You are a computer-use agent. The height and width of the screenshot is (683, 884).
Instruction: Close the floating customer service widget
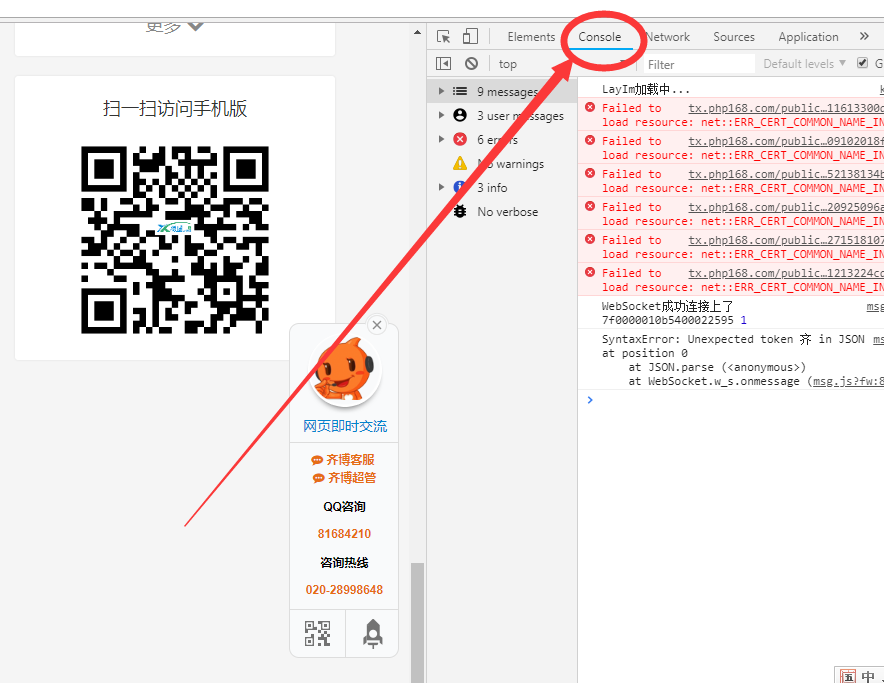377,325
